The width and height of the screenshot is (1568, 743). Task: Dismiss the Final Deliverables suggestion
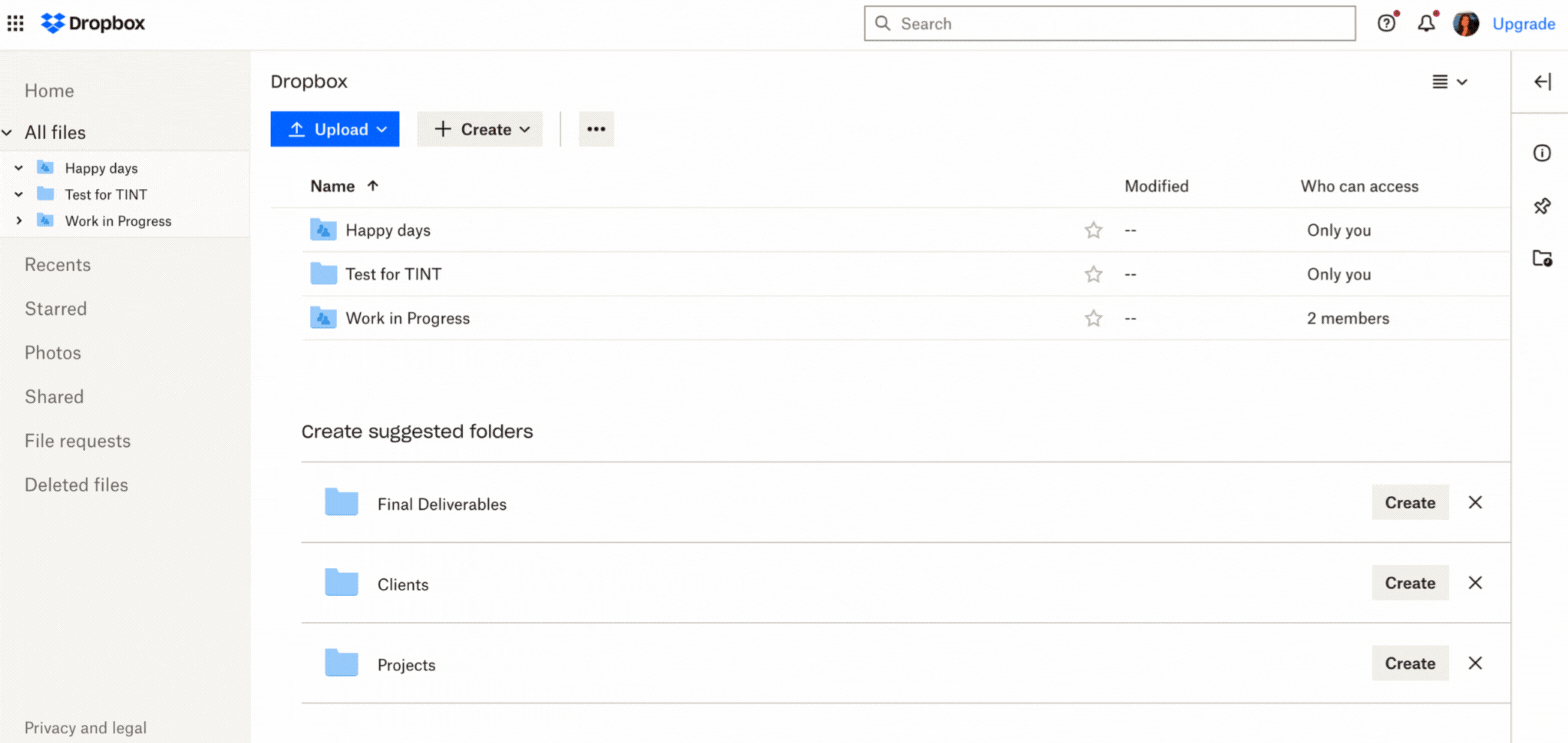[1475, 503]
